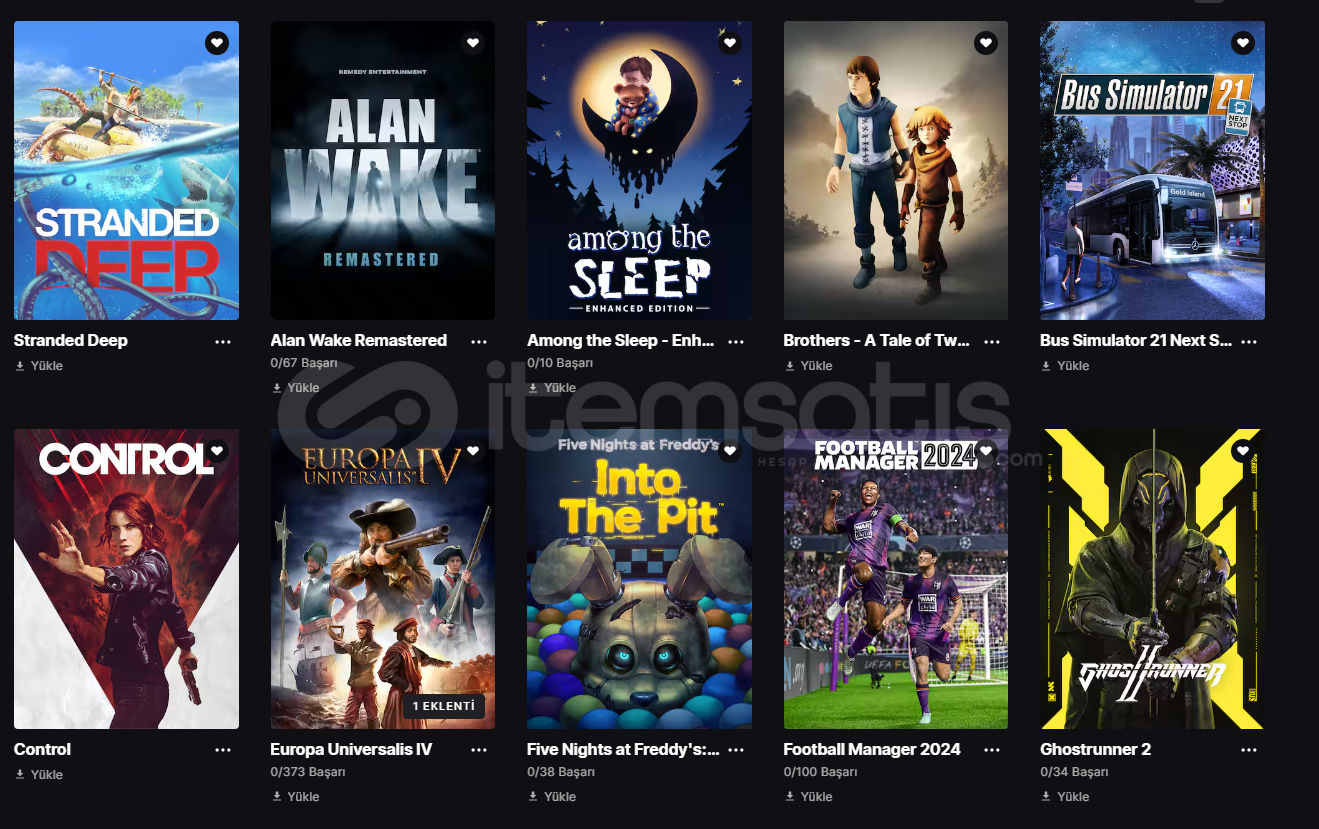Click Yükle under Bus Simulator 21
The height and width of the screenshot is (829, 1319).
point(1073,366)
